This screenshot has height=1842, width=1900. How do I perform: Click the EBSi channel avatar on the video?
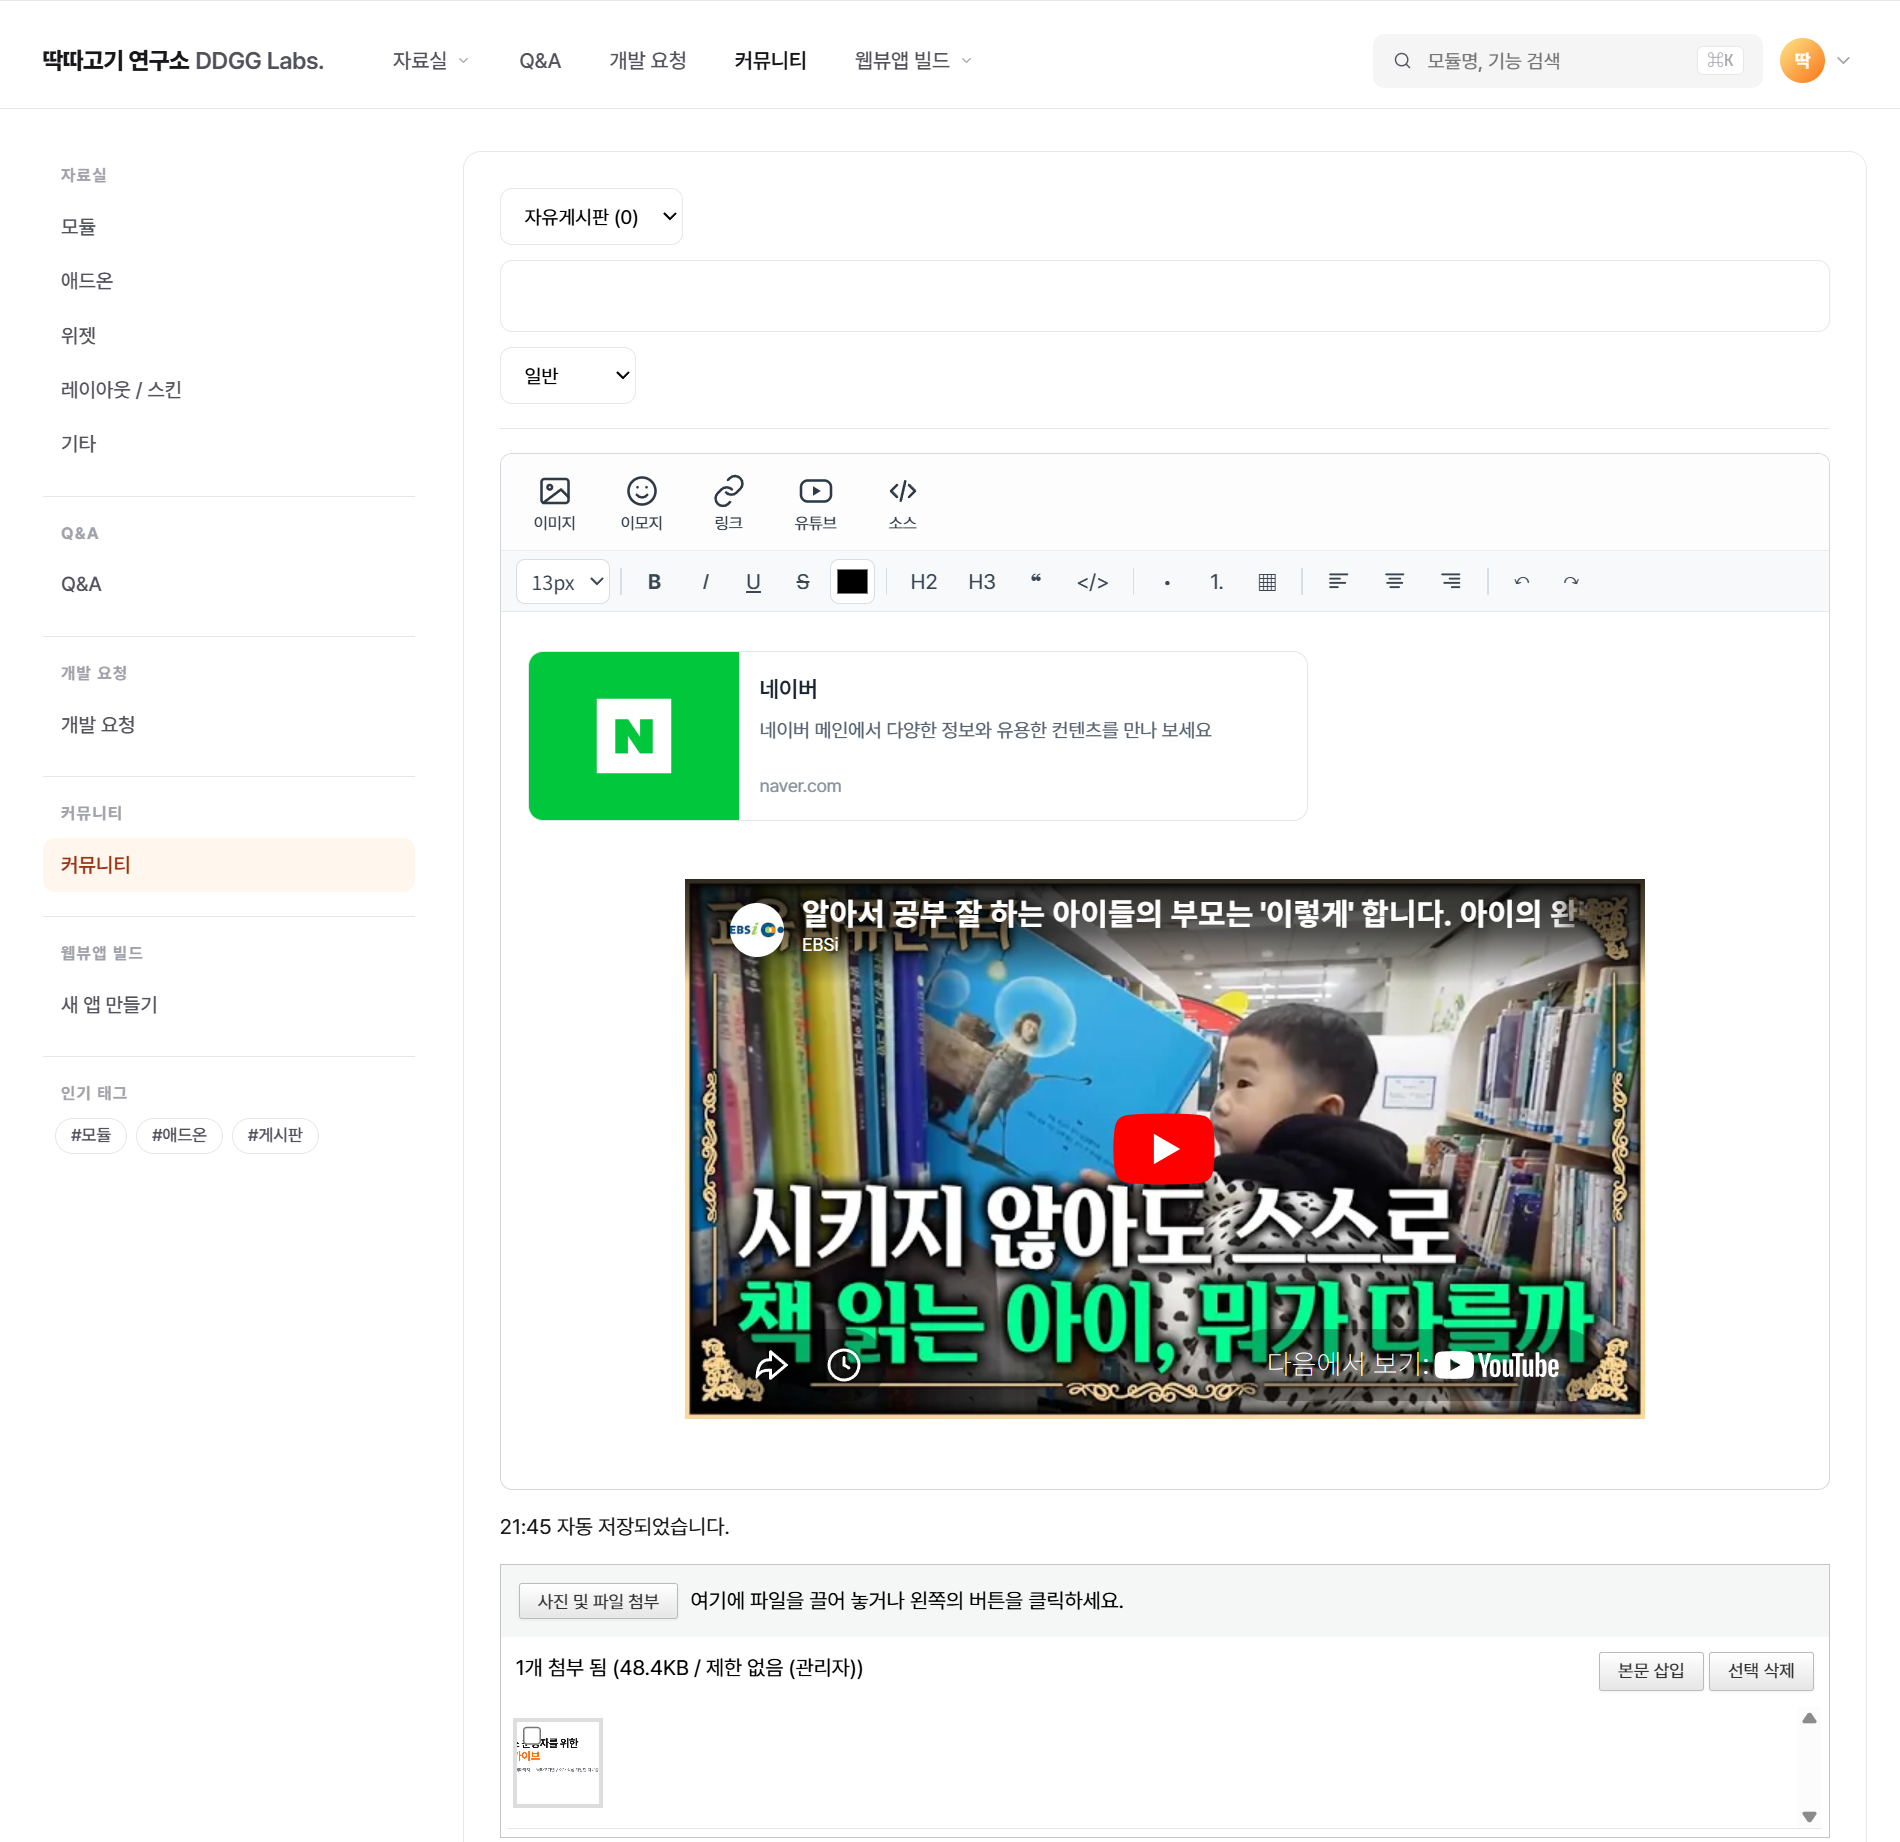(x=757, y=930)
